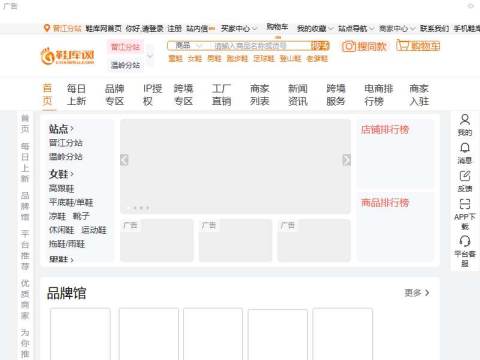
Task: Click 鞋库网首页 link in top bar
Action: click(x=103, y=29)
